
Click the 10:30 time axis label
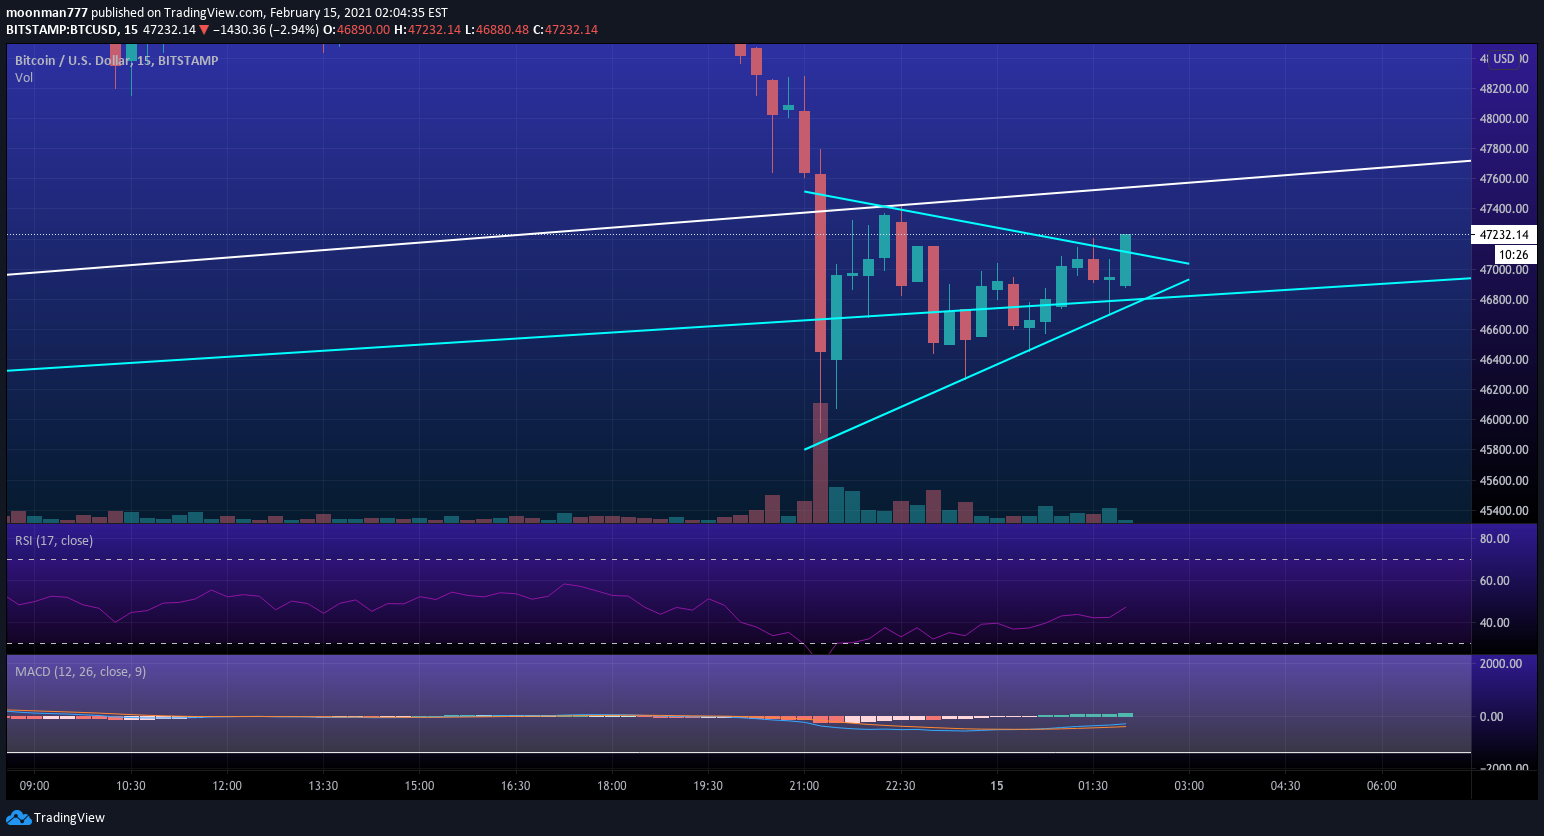pyautogui.click(x=131, y=785)
